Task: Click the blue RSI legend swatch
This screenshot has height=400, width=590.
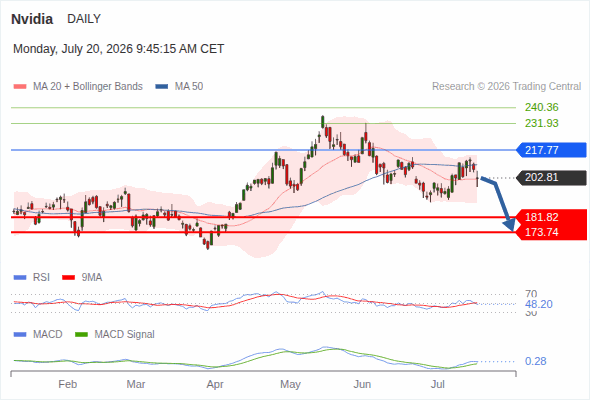Action: tap(20, 278)
